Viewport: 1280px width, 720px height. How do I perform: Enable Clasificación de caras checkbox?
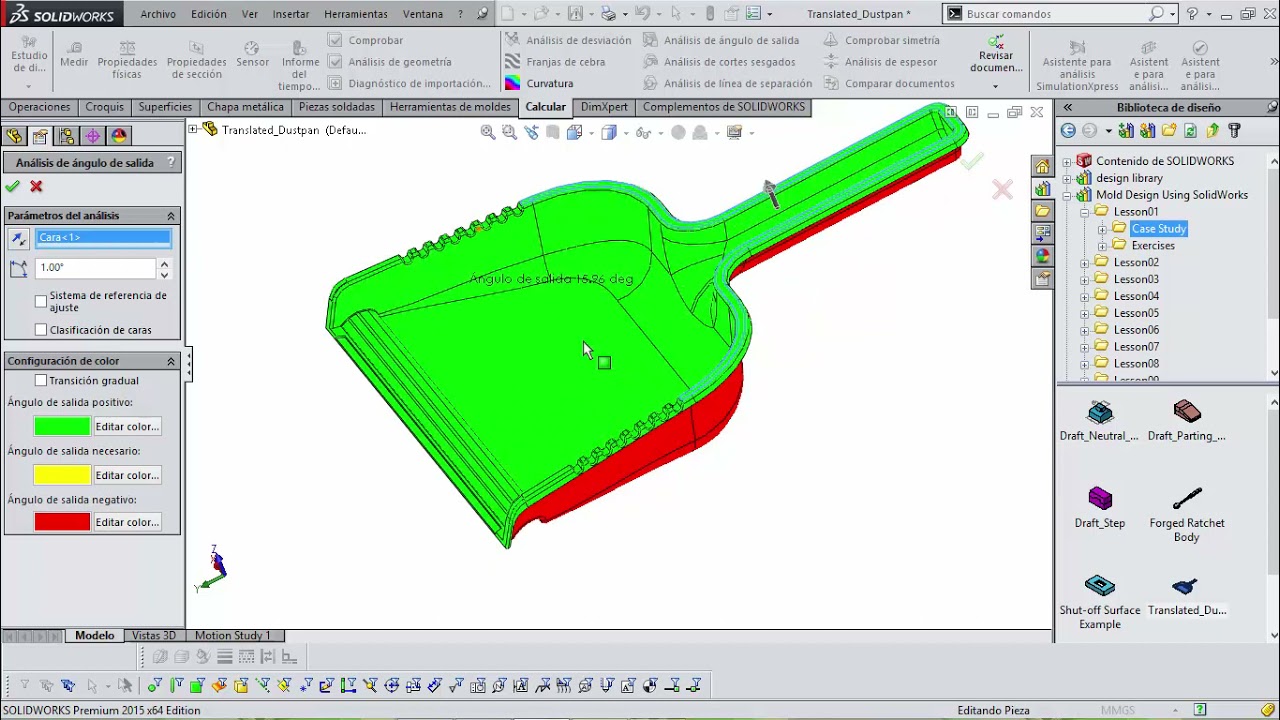[x=41, y=330]
